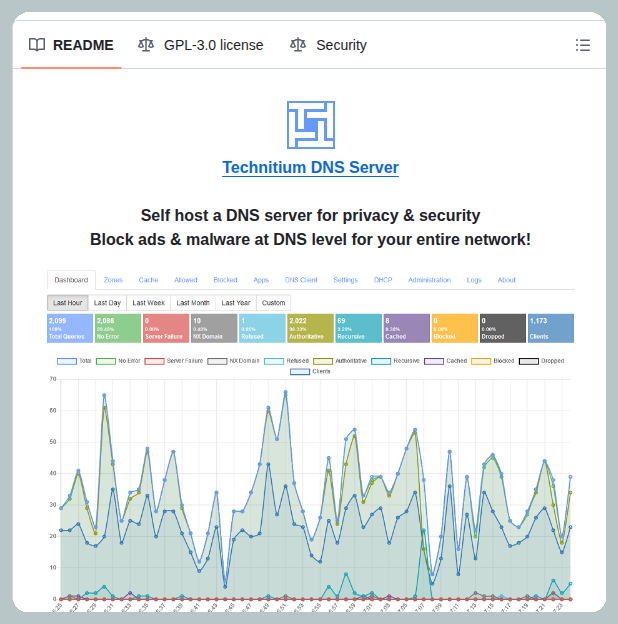Select the Dashboard tab in screenshot
The image size is (618, 624).
[x=71, y=280]
